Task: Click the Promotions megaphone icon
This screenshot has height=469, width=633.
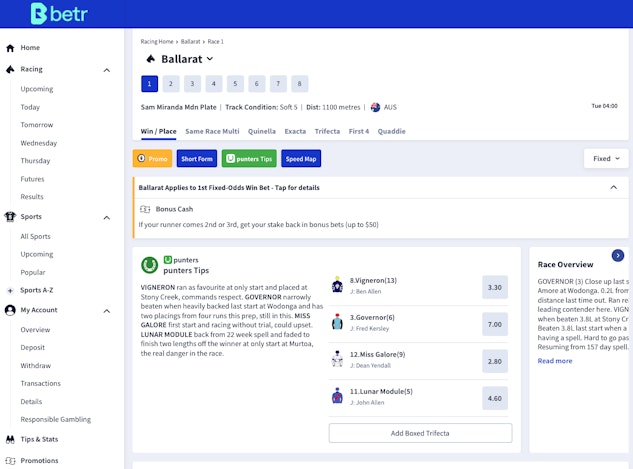Action: point(10,461)
